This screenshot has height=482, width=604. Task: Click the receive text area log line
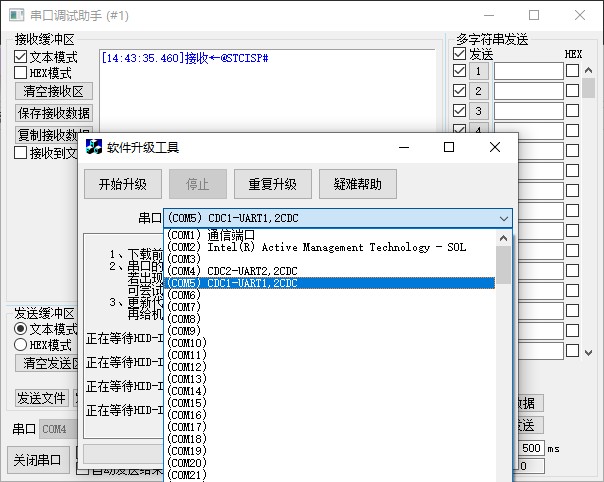point(185,58)
